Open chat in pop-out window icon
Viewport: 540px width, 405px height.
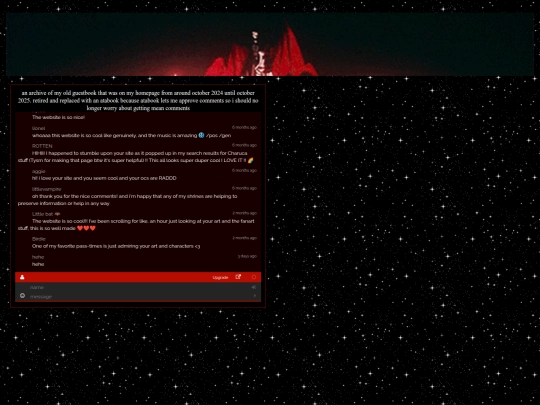tap(238, 277)
